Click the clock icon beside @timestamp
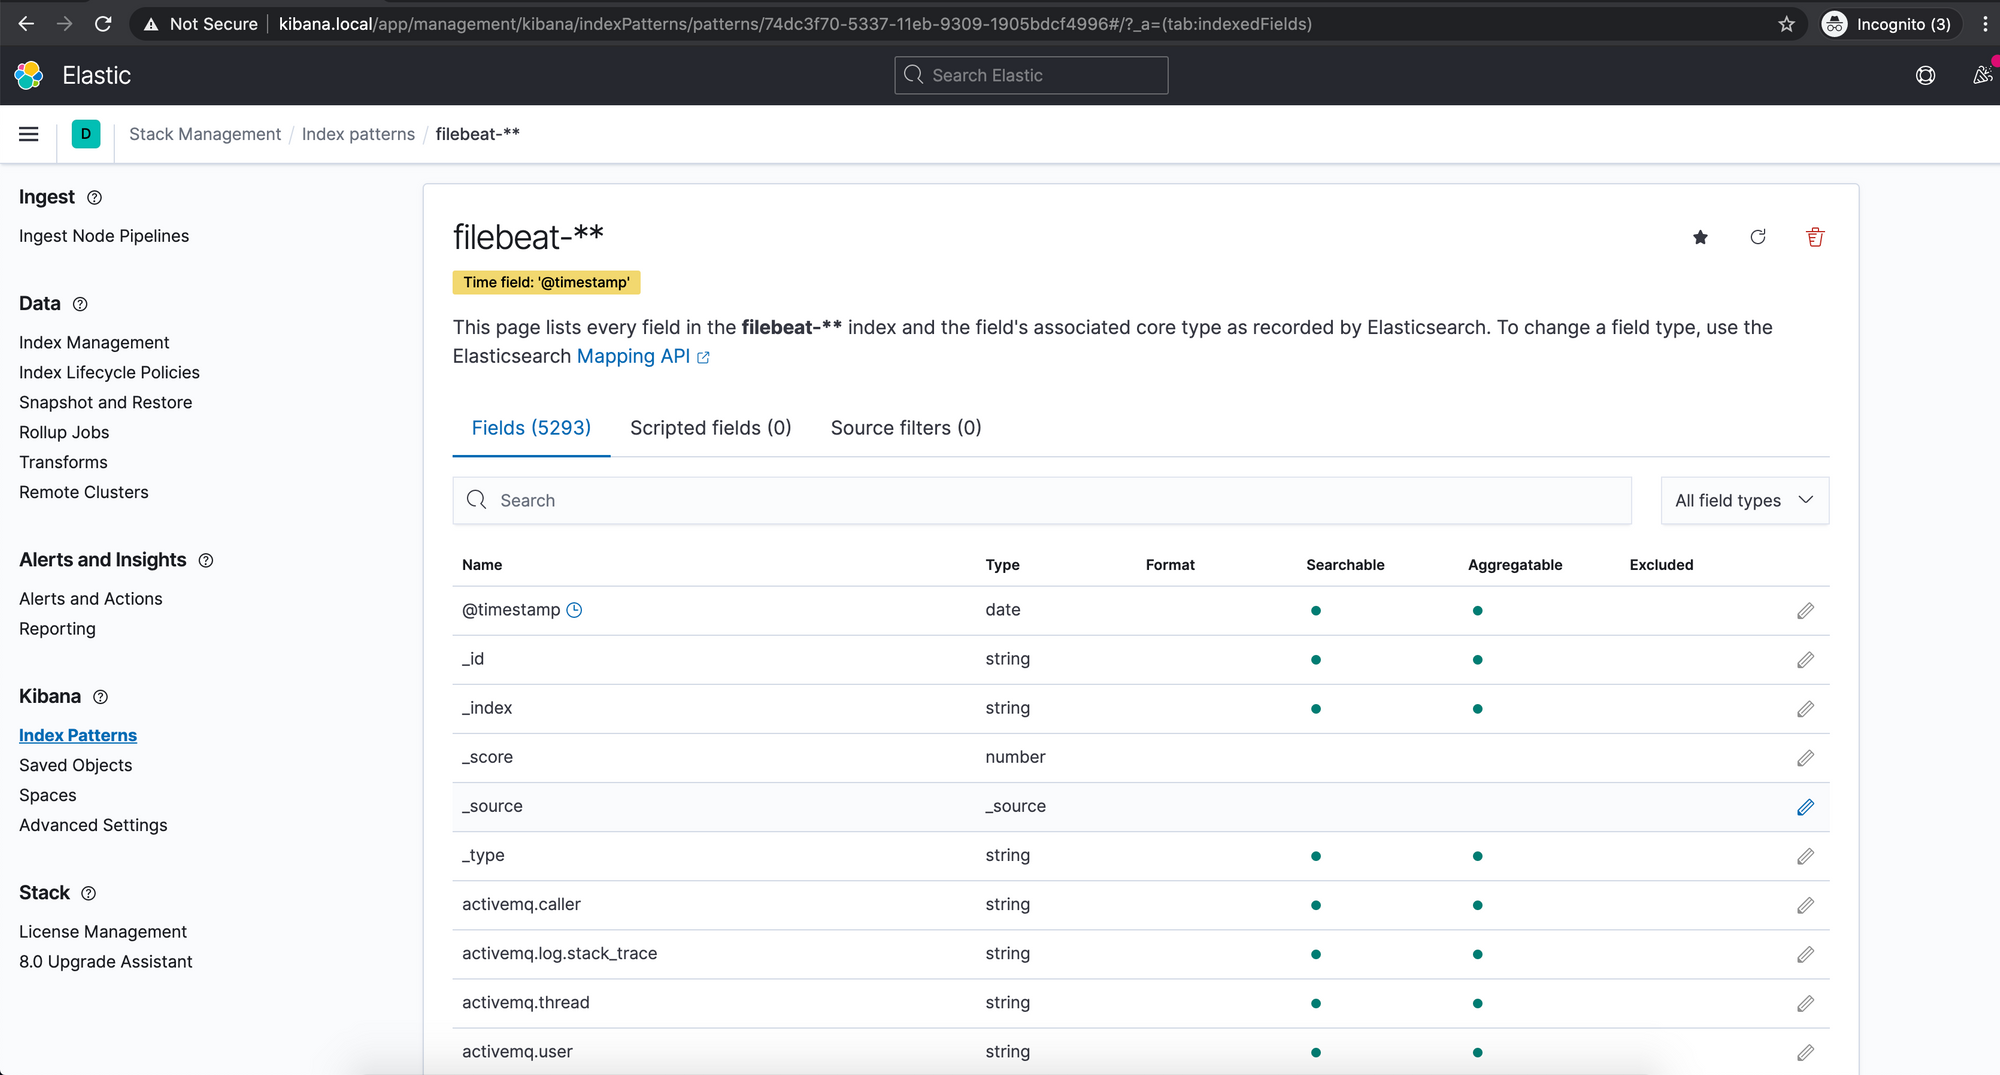The height and width of the screenshot is (1075, 2000). coord(574,610)
